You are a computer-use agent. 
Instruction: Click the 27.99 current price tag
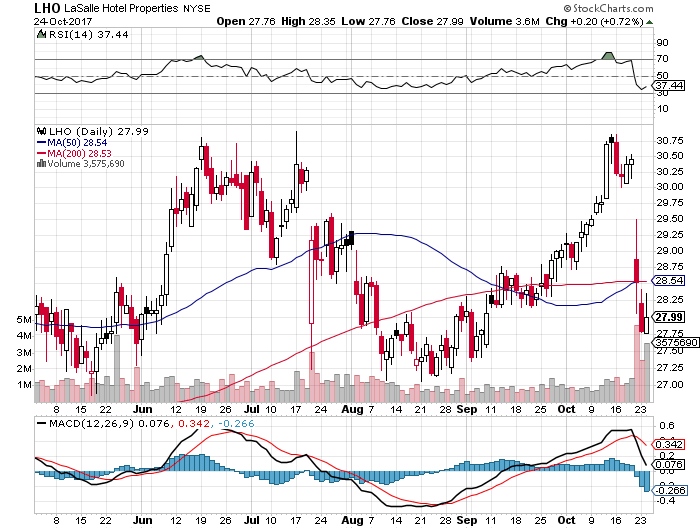click(x=668, y=318)
